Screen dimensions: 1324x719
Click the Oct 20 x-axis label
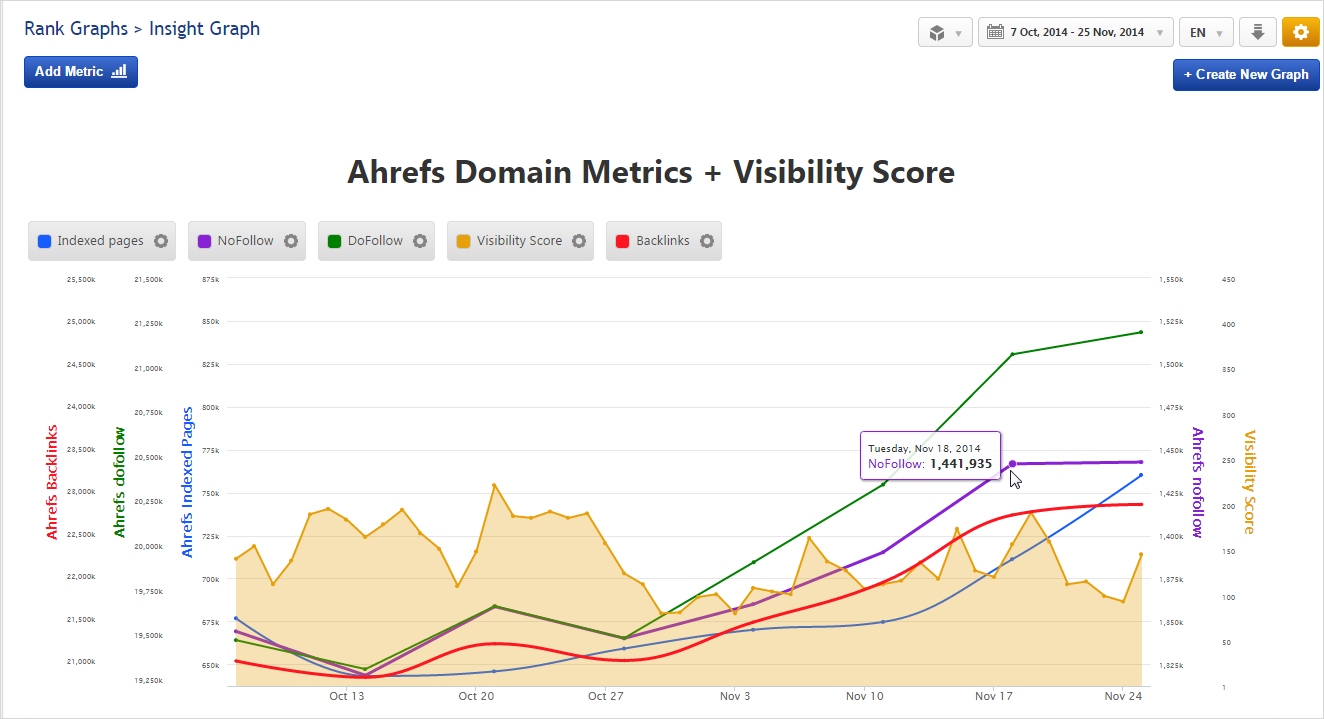coord(476,696)
